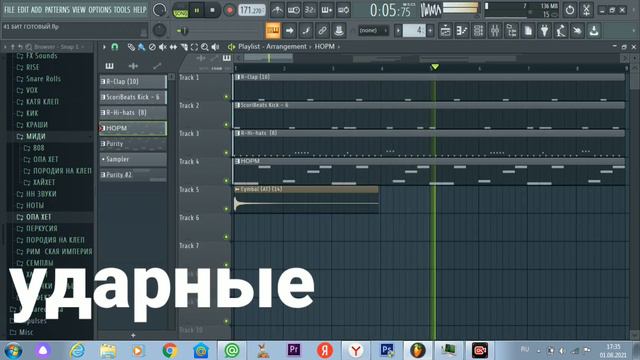
Task: Select the playlist Playback speaker tool
Action: tap(216, 47)
